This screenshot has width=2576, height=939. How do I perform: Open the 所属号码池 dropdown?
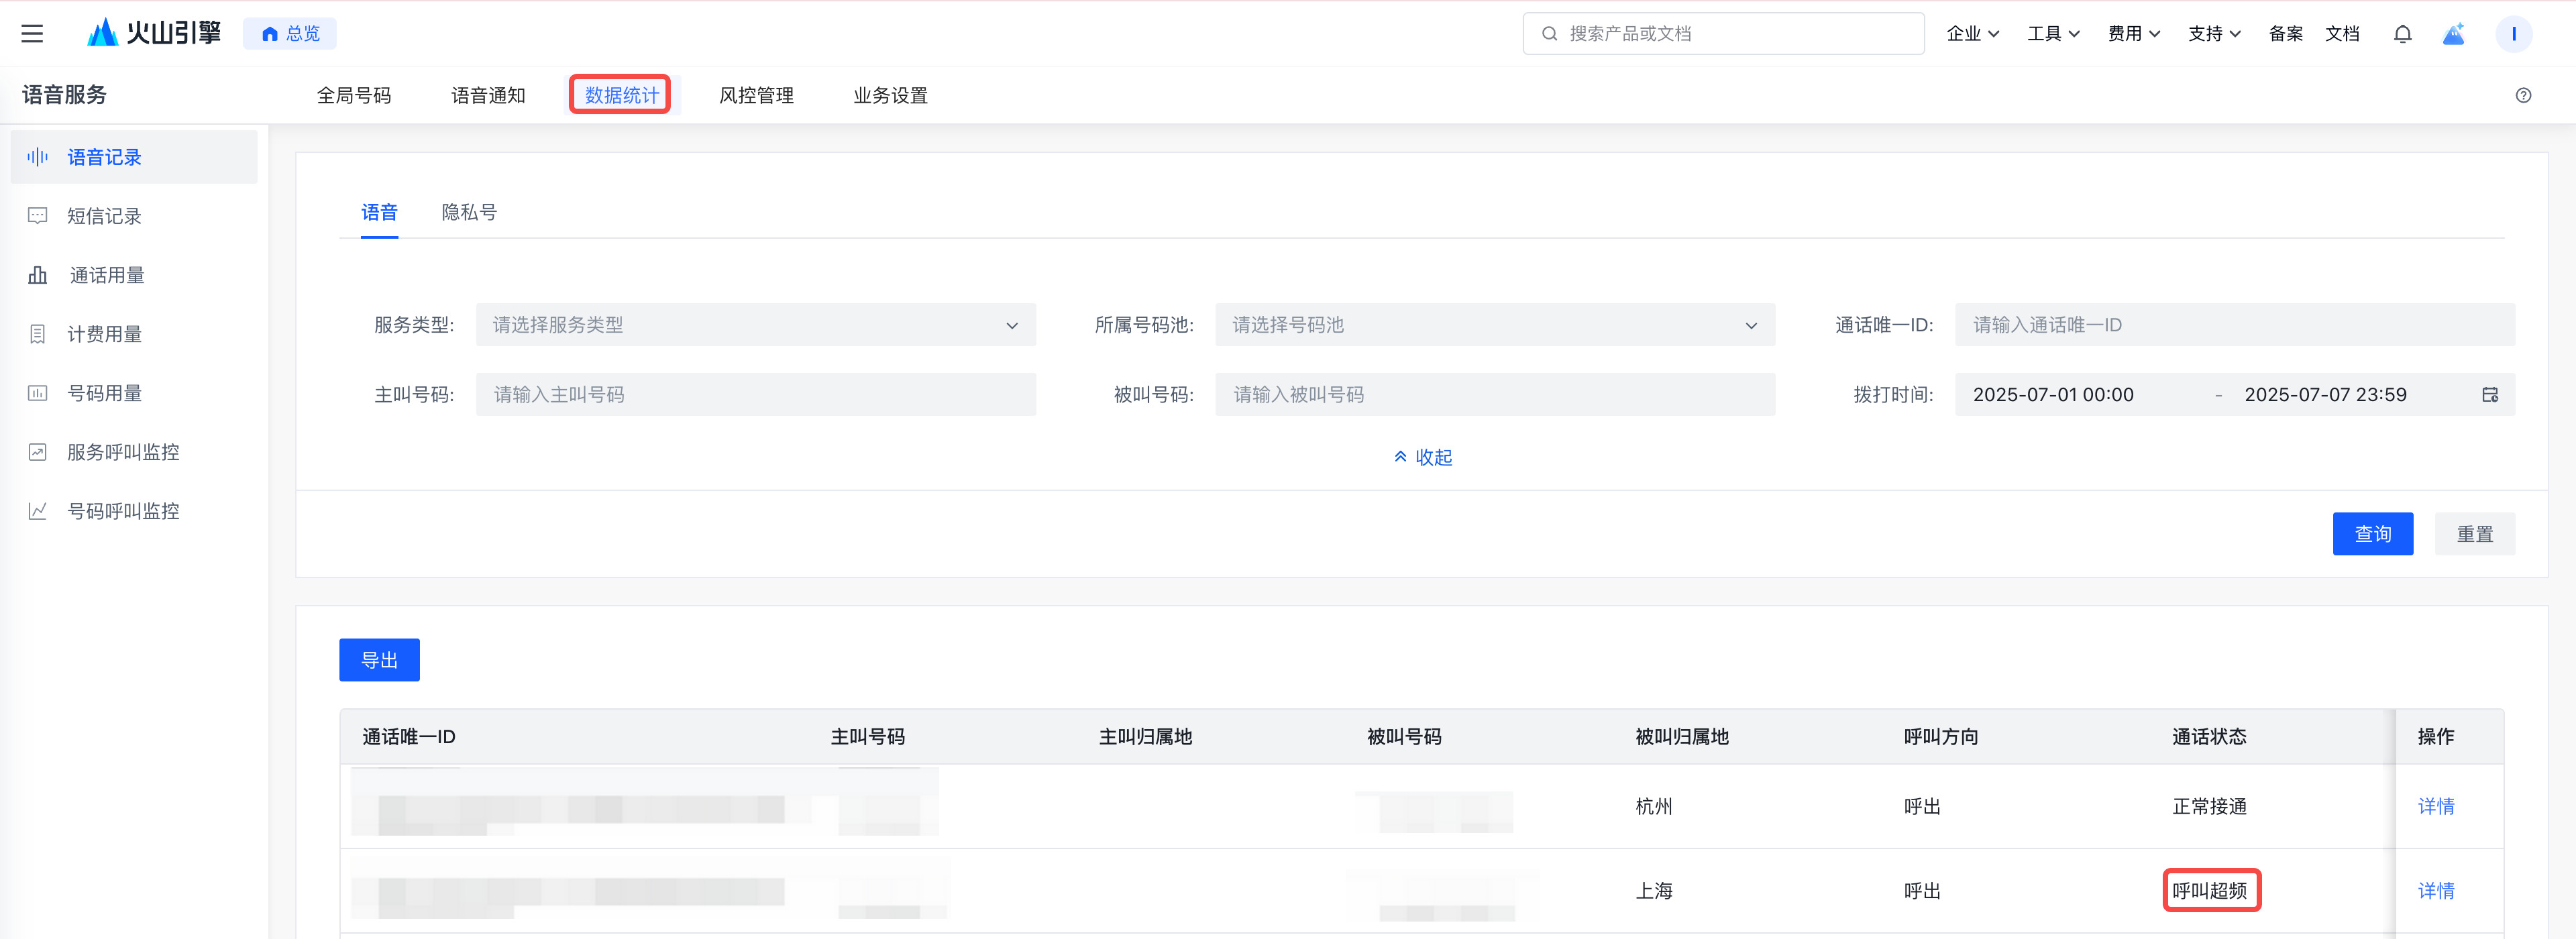tap(1494, 325)
